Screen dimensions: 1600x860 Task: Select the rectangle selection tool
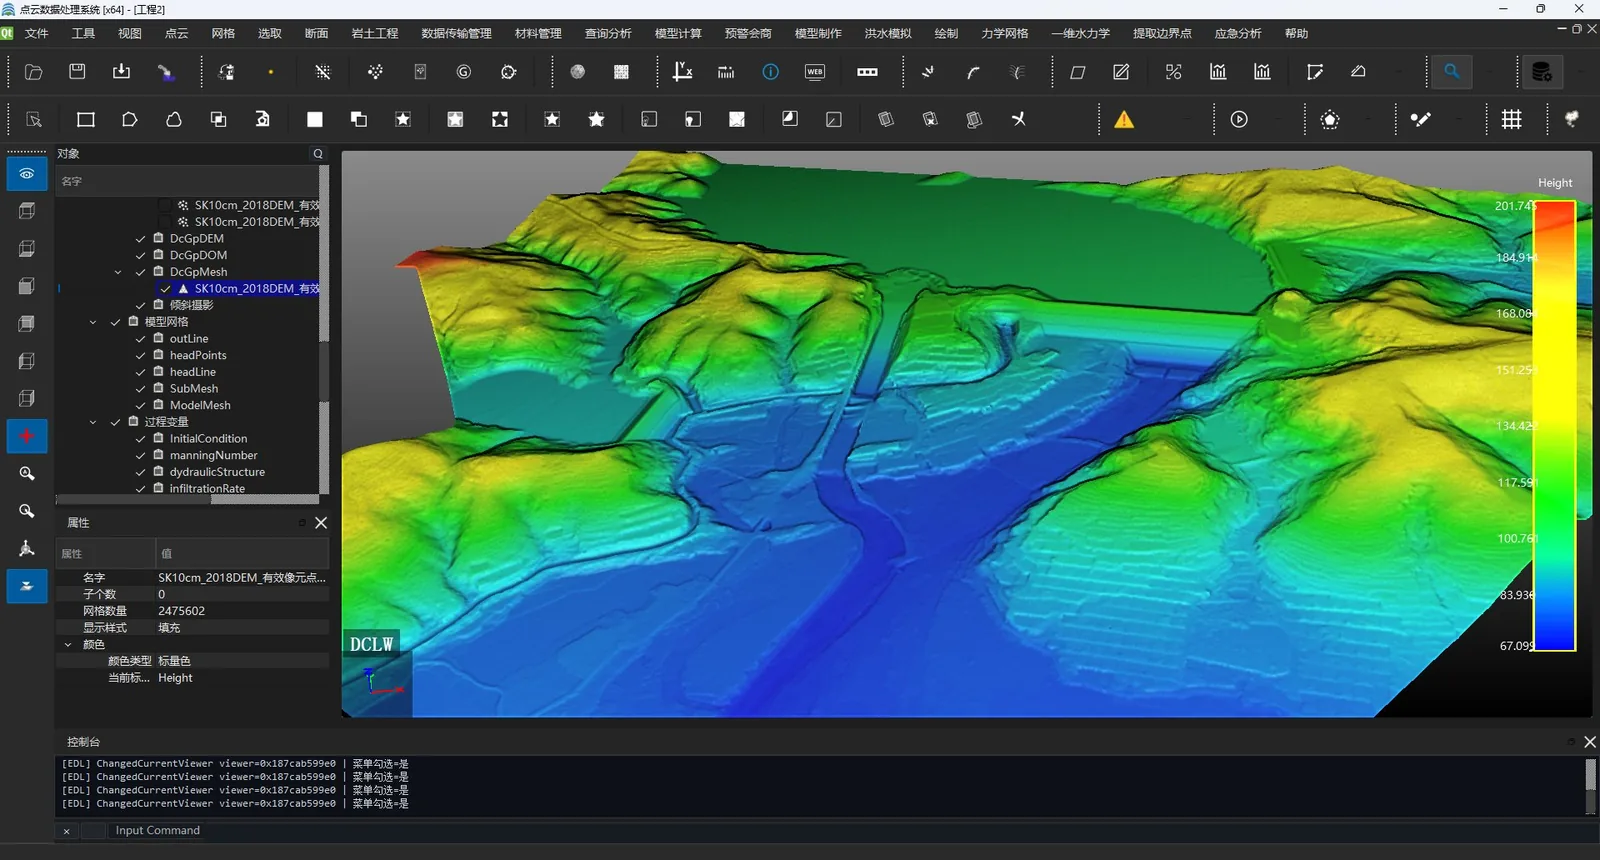[x=86, y=120]
